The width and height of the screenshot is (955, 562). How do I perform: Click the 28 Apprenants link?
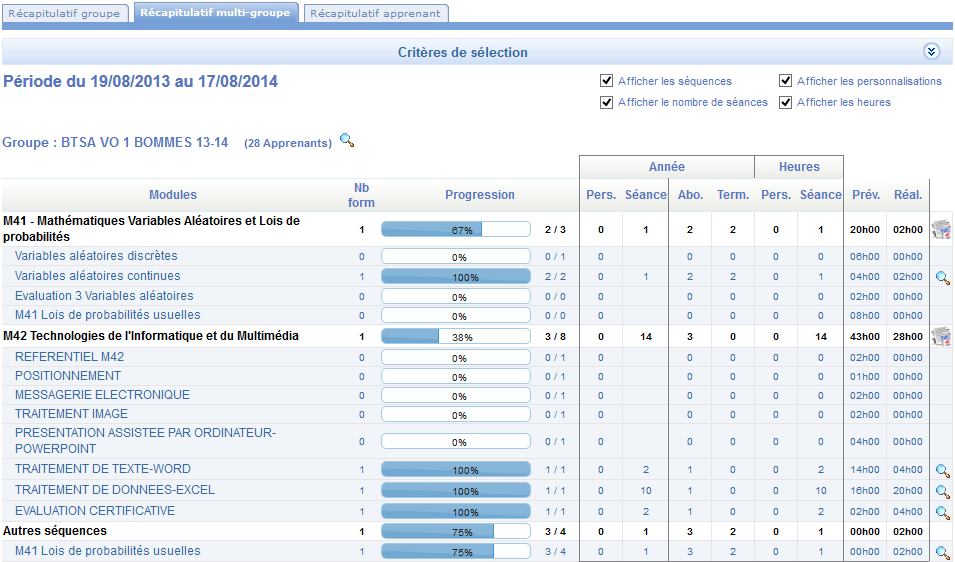click(288, 144)
